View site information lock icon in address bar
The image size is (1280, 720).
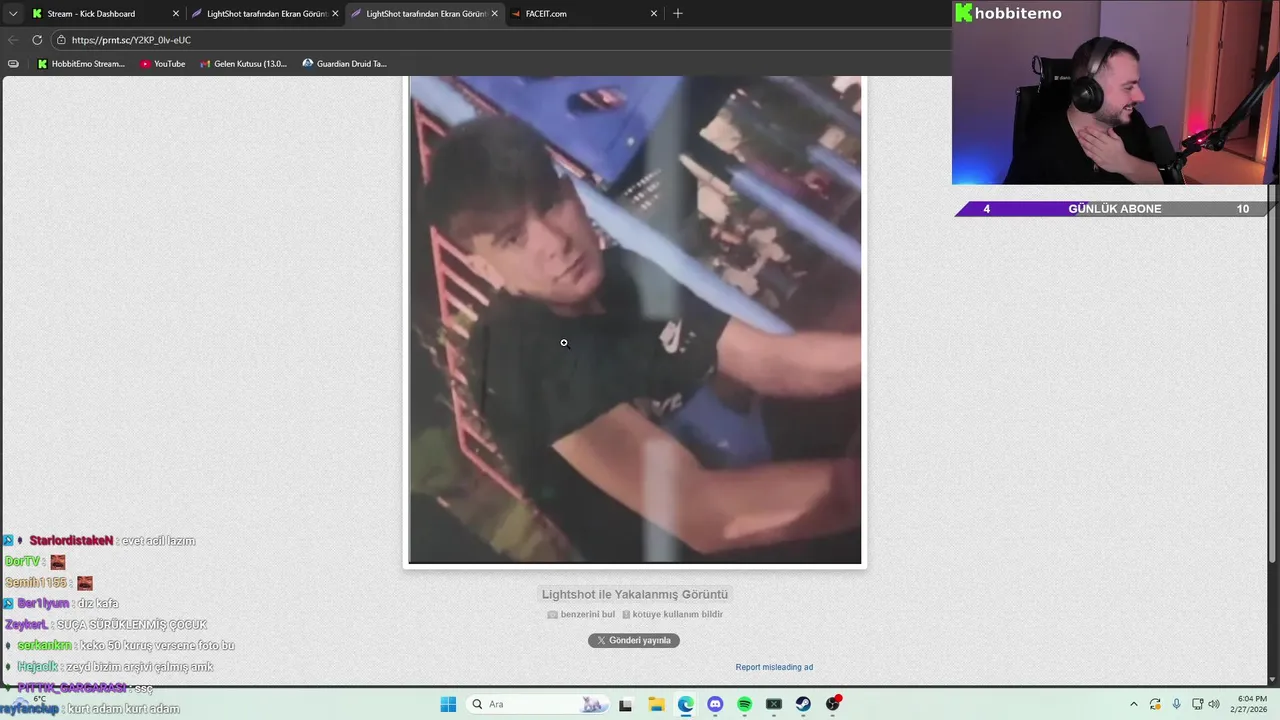click(x=61, y=40)
